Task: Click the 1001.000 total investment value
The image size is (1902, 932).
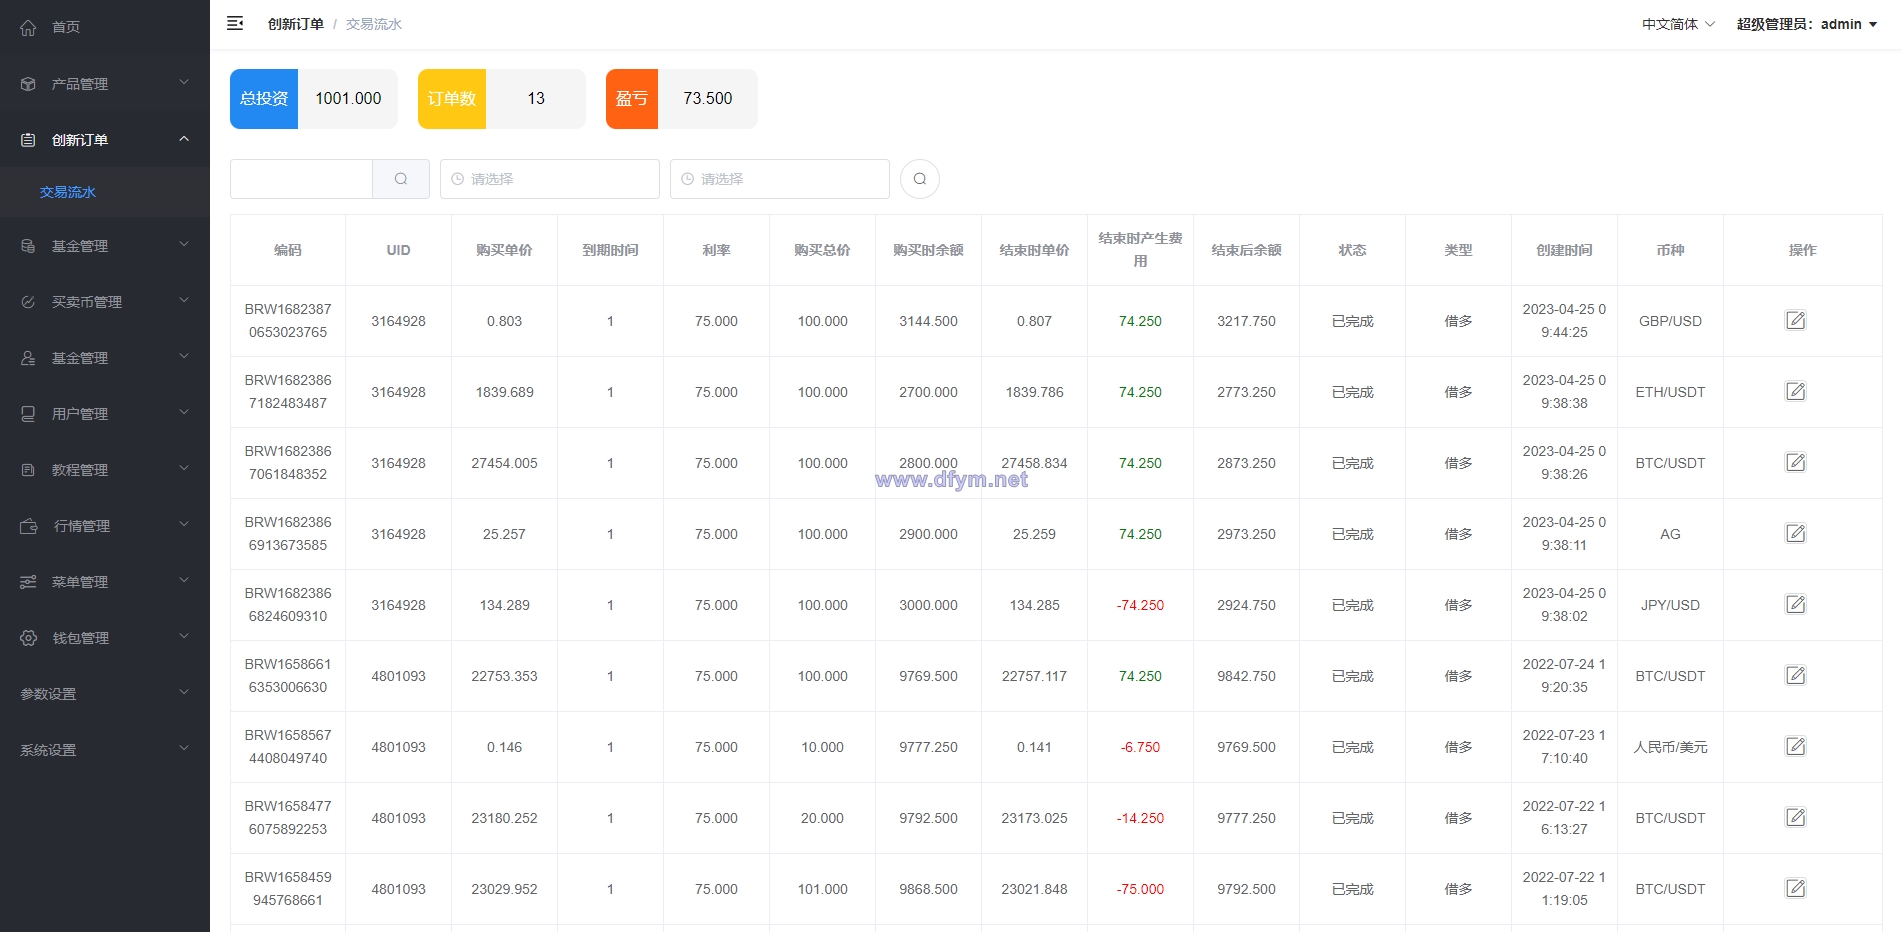Action: [348, 99]
